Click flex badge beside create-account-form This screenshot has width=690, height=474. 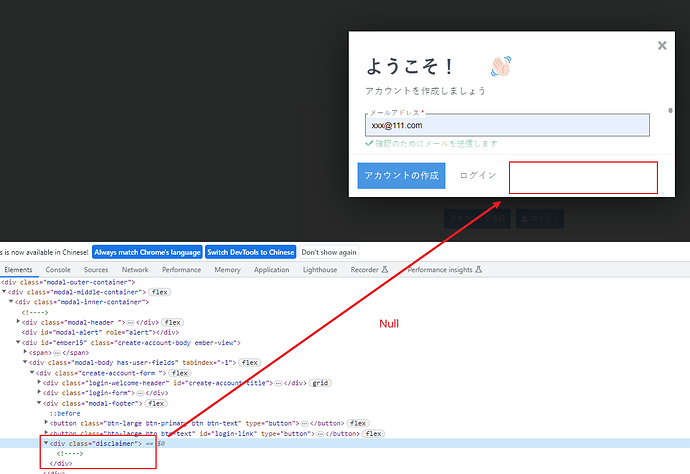pos(180,373)
